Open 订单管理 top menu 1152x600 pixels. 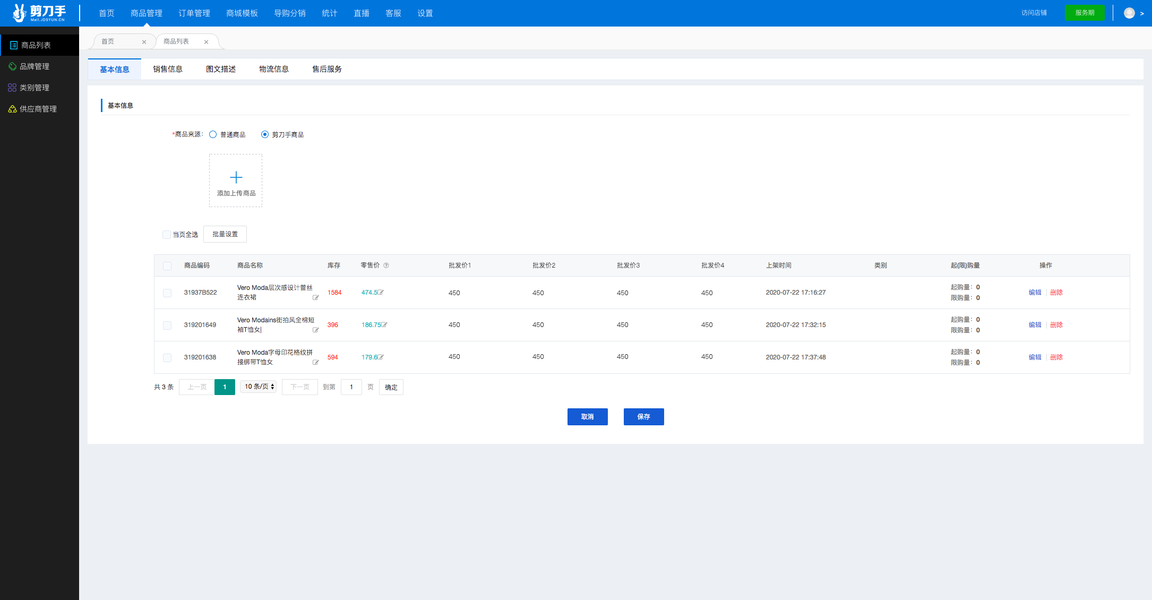point(194,13)
